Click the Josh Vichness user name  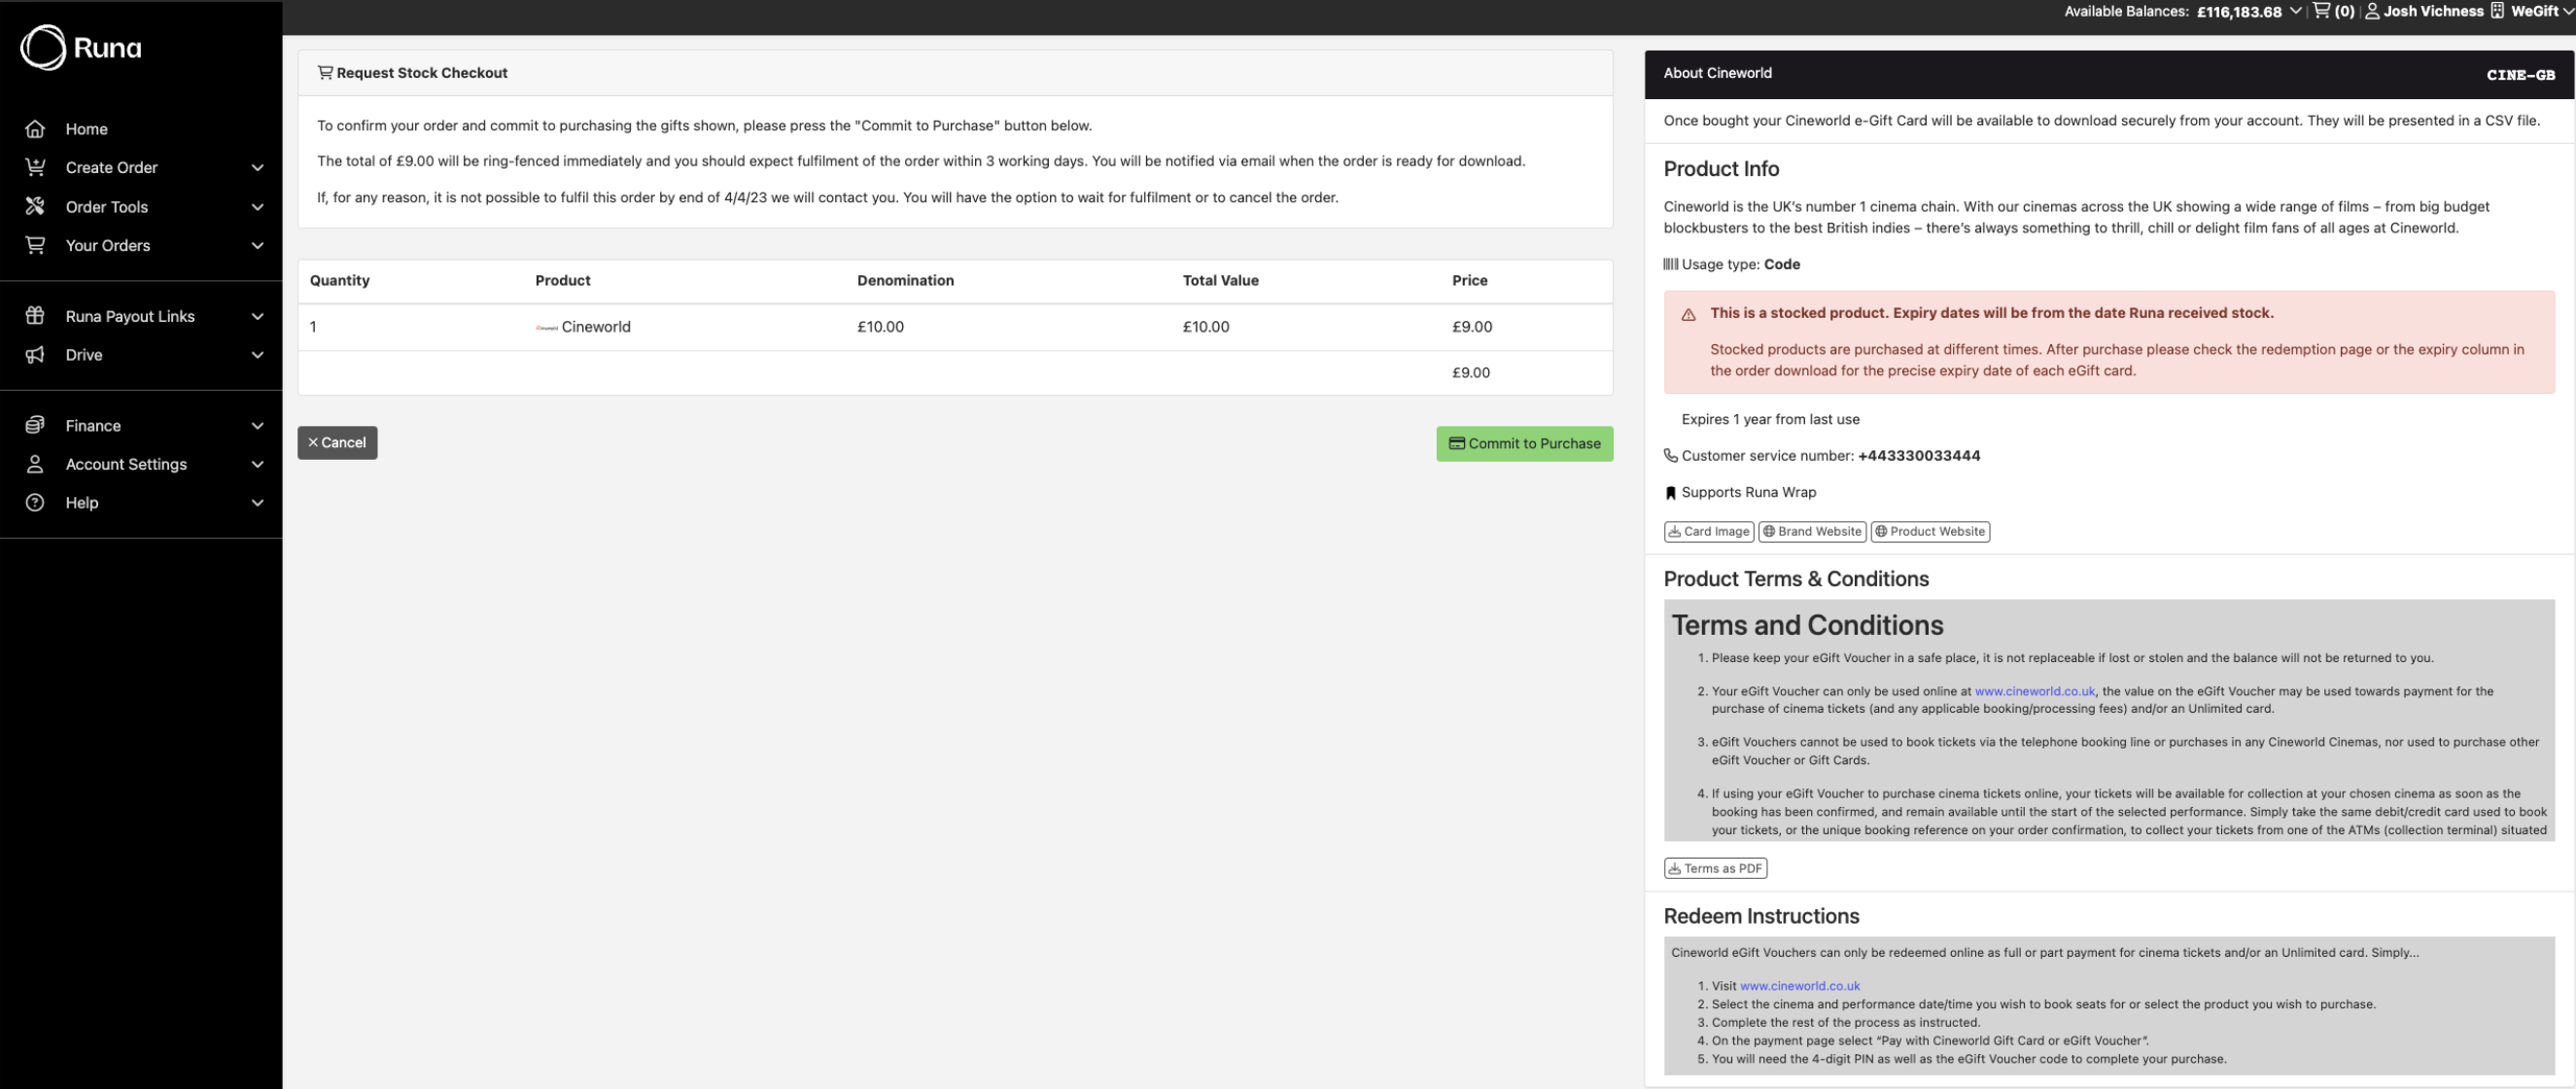coord(2432,11)
